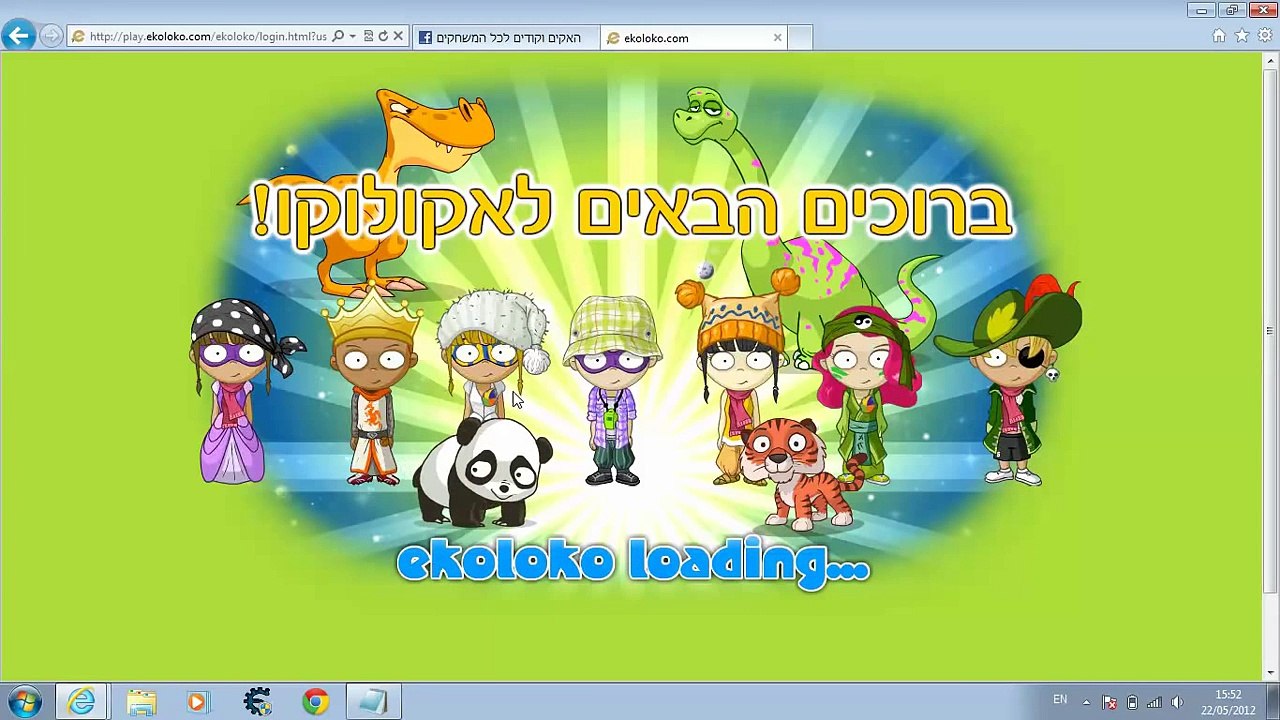
Task: Open the network signal tray icon
Action: point(1154,702)
